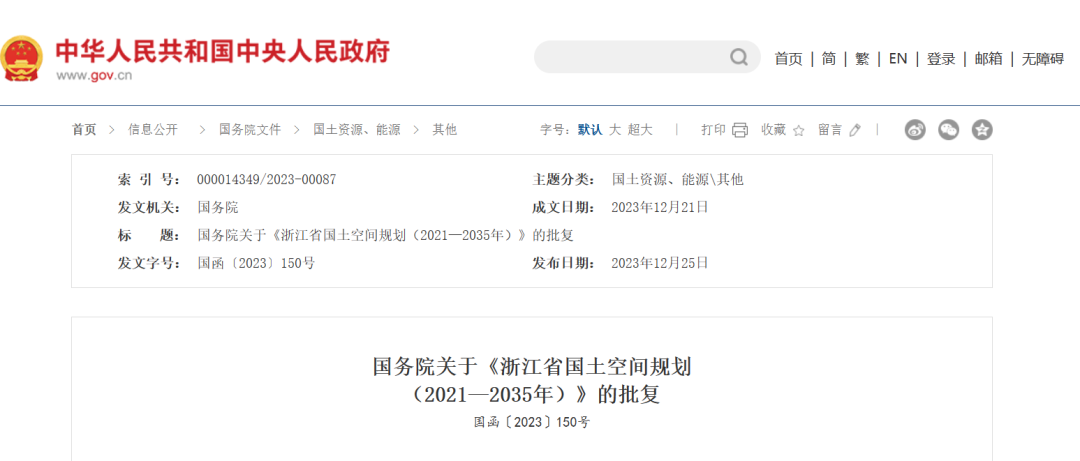The image size is (1080, 461).
Task: Click into the search input field
Action: [x=630, y=57]
